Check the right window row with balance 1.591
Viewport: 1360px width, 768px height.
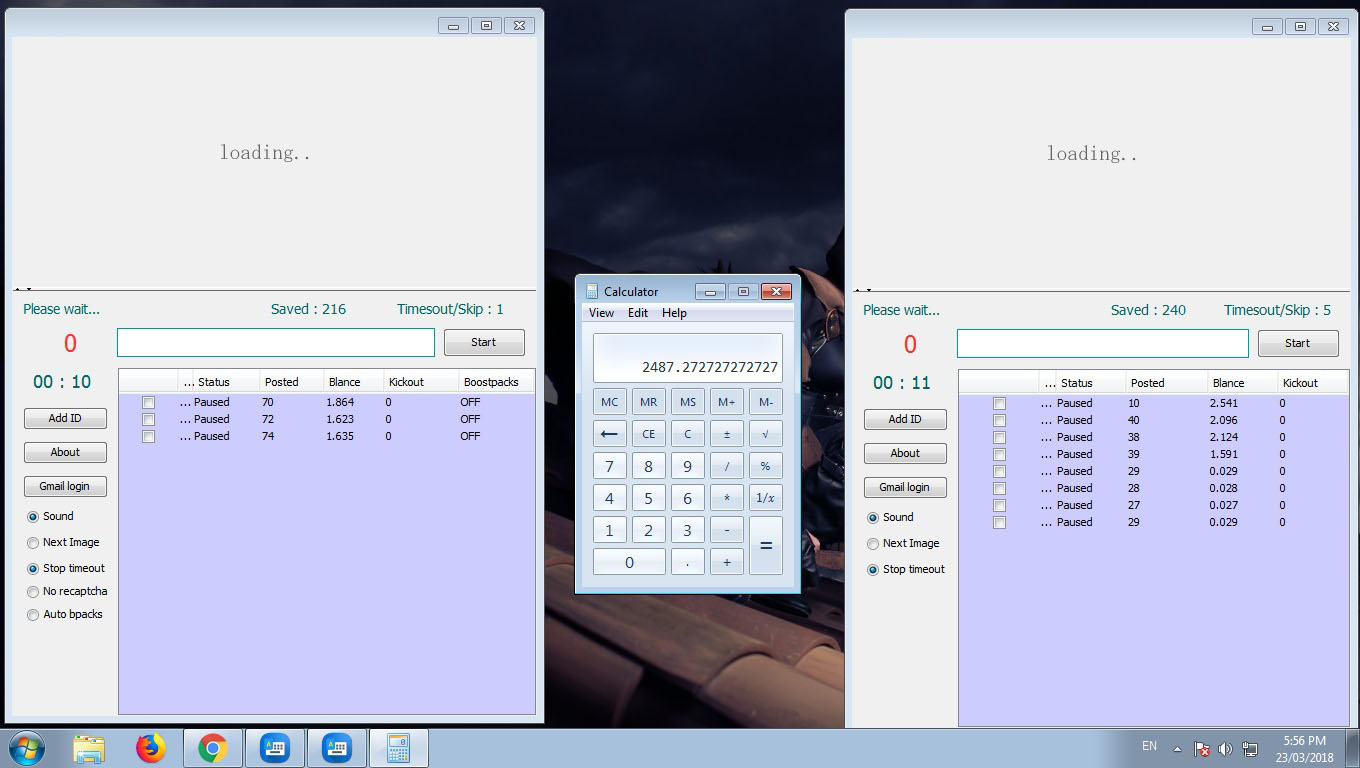tap(999, 454)
